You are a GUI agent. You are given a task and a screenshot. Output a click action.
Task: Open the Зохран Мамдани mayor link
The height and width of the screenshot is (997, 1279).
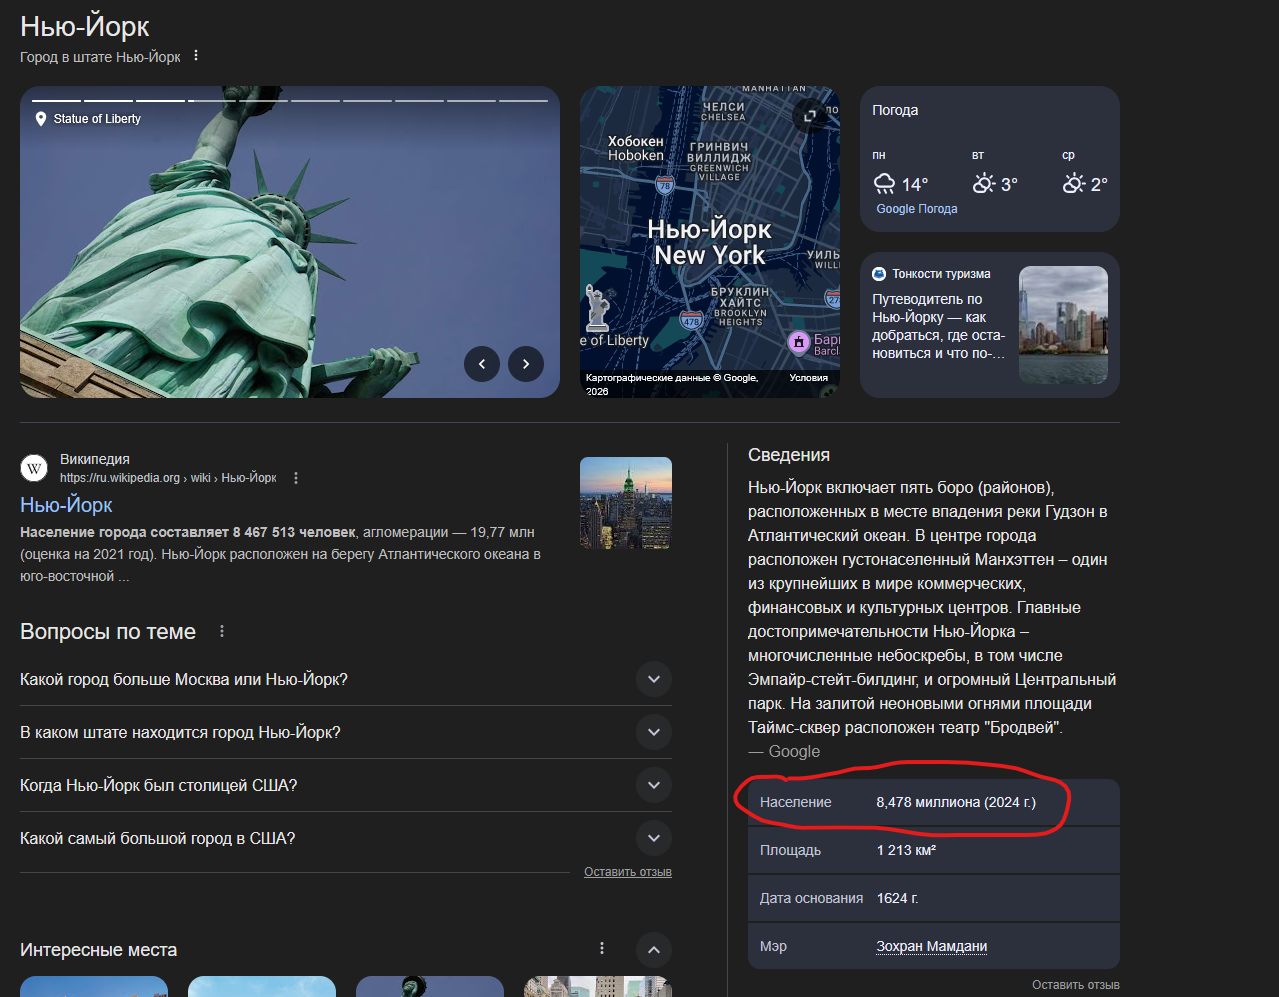[932, 946]
